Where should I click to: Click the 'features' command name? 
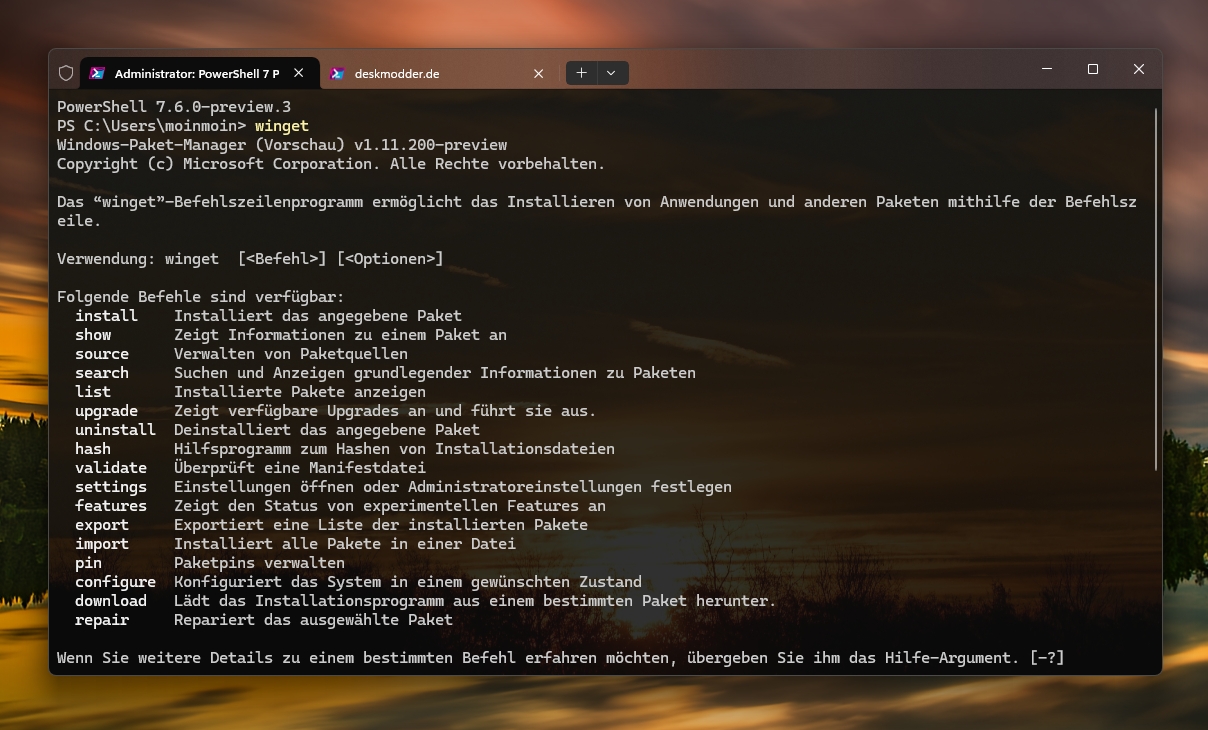point(111,506)
